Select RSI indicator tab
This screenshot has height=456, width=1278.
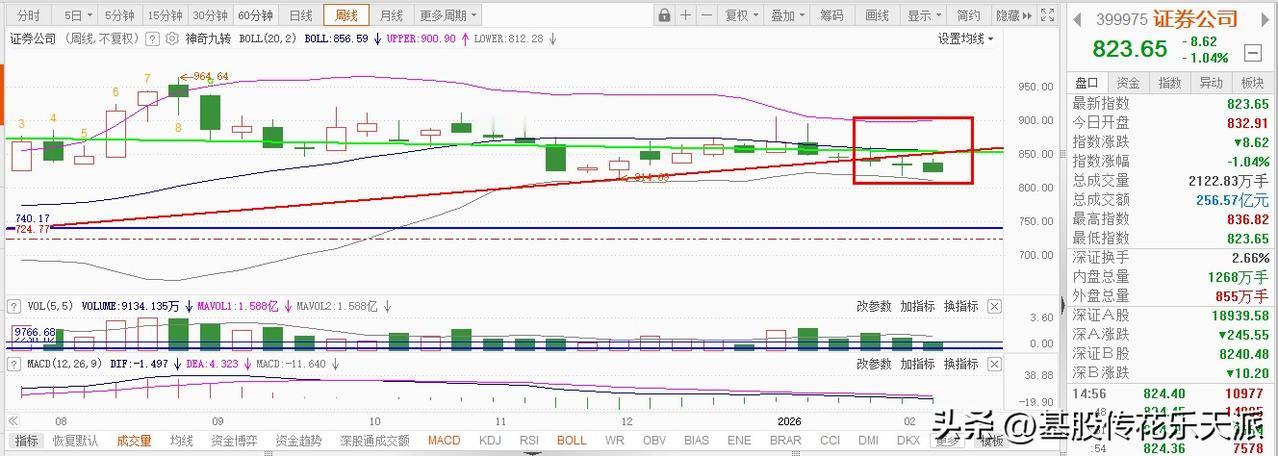pos(531,441)
